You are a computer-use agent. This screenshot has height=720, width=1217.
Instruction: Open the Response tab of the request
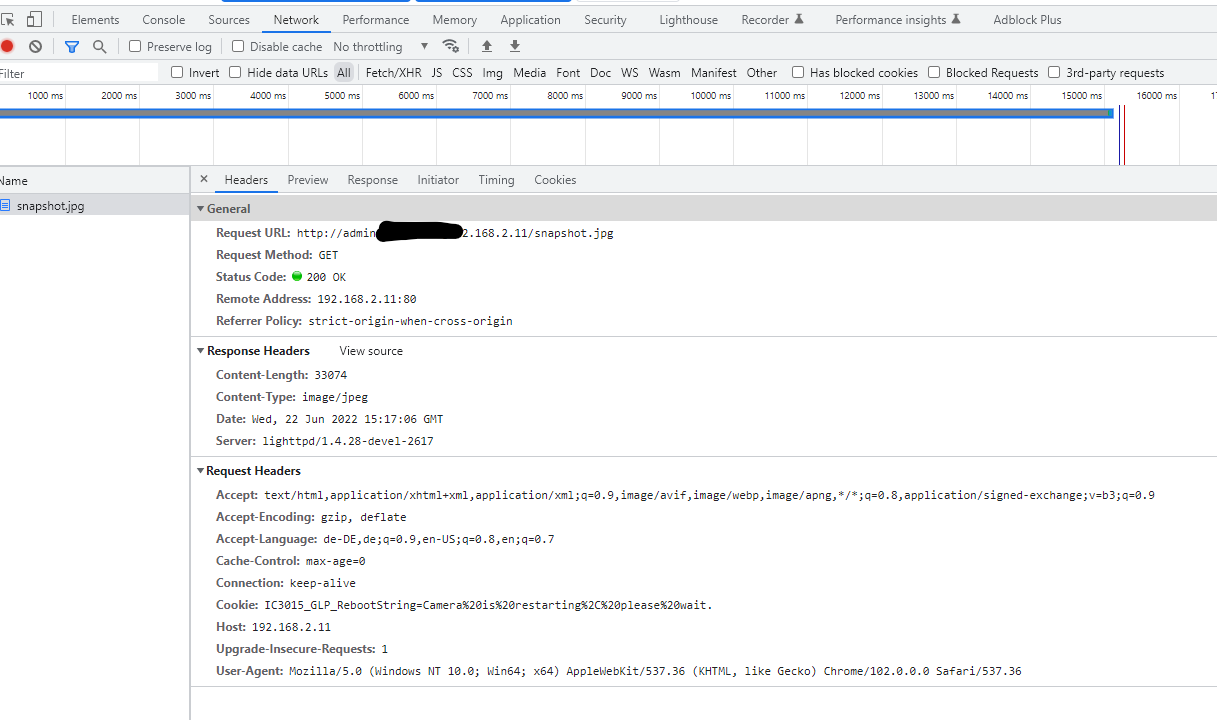(373, 180)
